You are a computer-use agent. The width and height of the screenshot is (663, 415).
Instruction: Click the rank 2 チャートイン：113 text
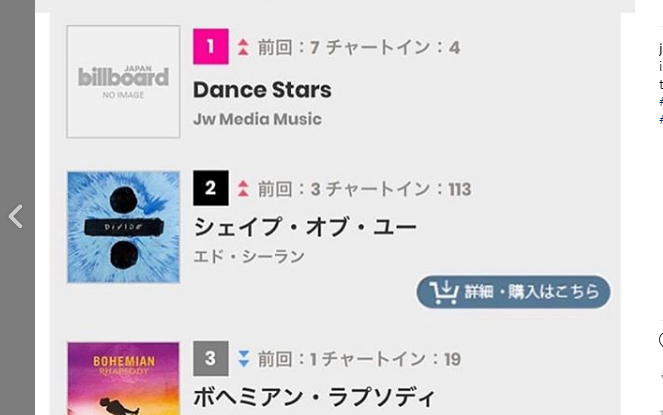coord(398,189)
